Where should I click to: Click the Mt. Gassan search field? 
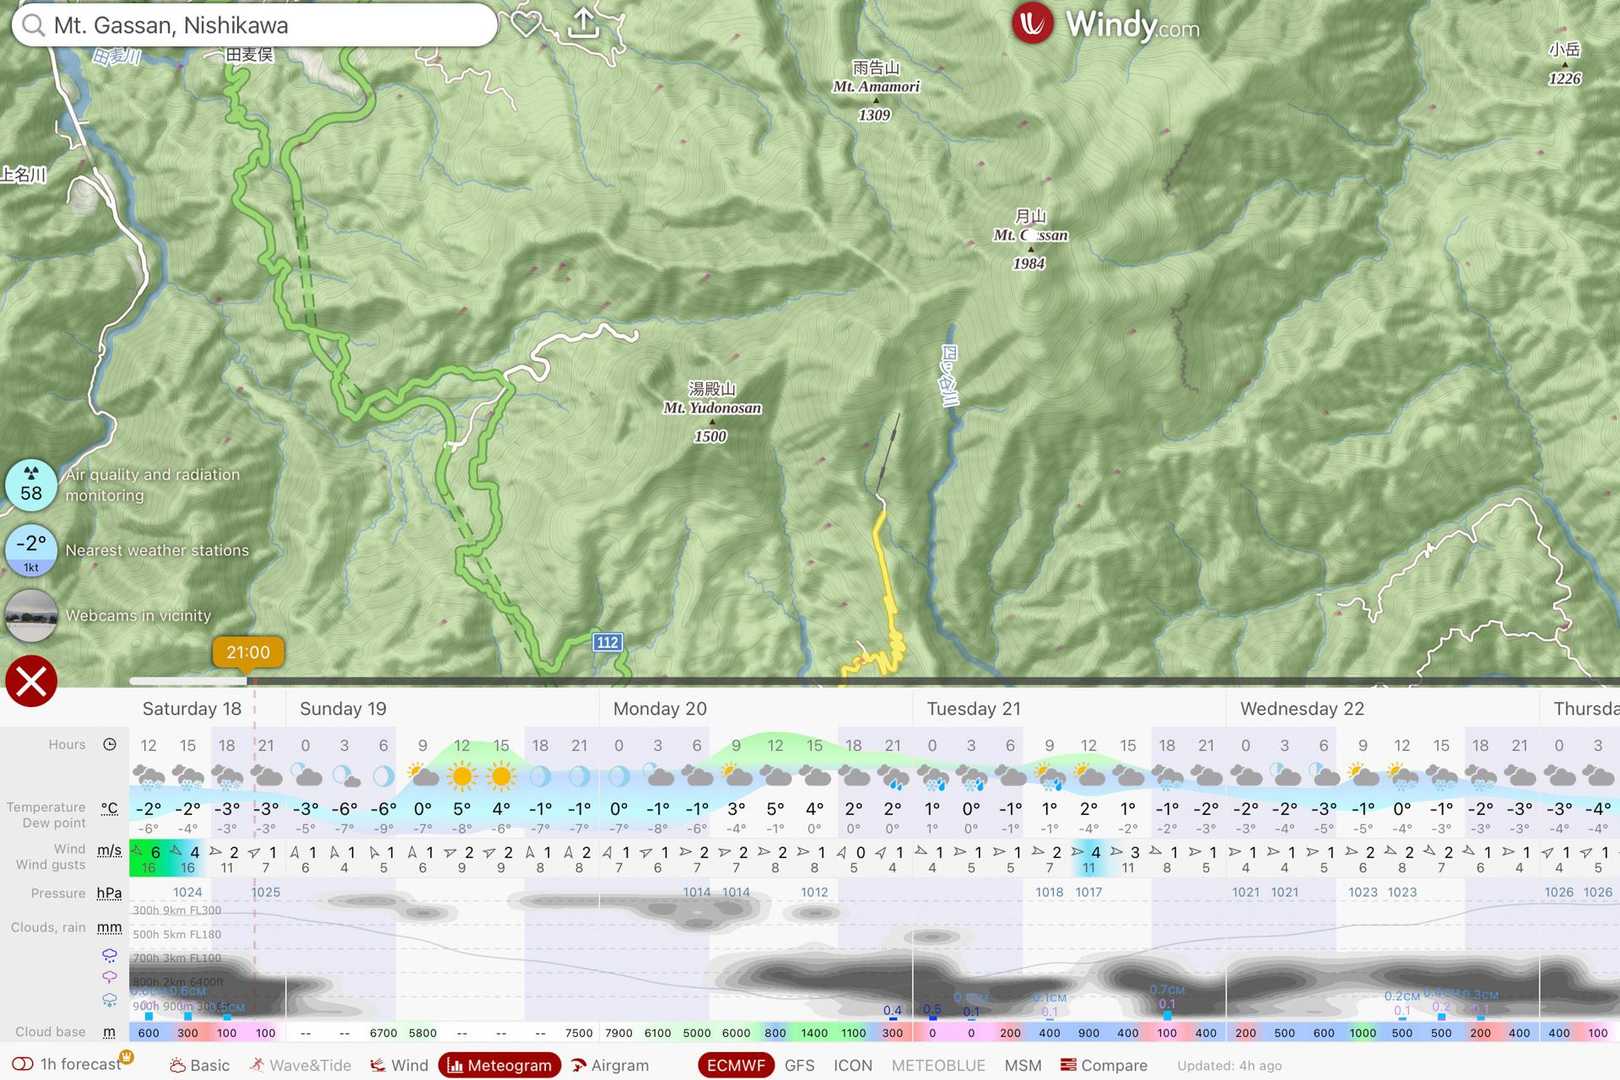255,25
